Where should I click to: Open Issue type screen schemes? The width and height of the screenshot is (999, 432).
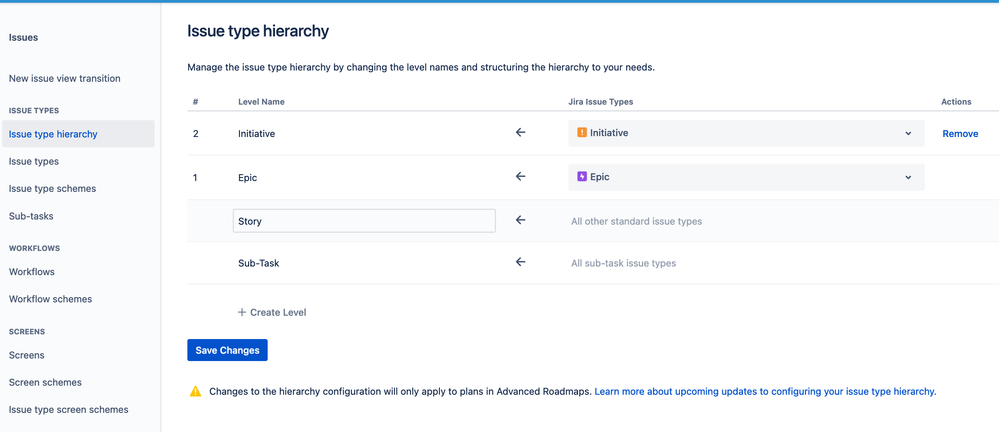point(69,410)
